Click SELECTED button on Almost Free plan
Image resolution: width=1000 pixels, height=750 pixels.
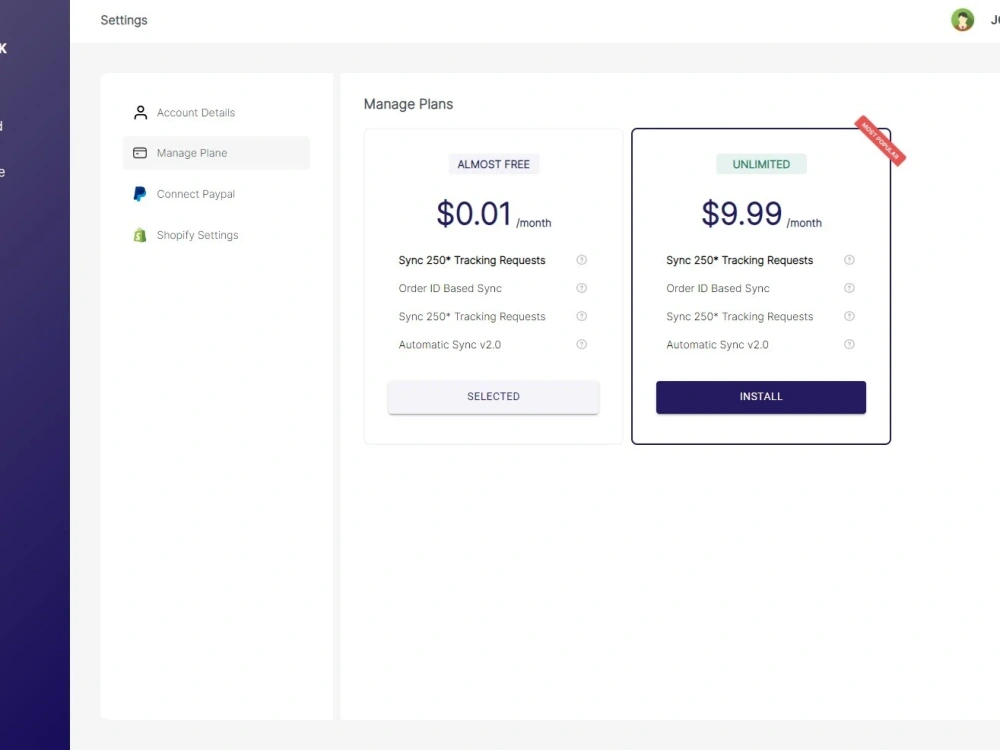click(493, 397)
